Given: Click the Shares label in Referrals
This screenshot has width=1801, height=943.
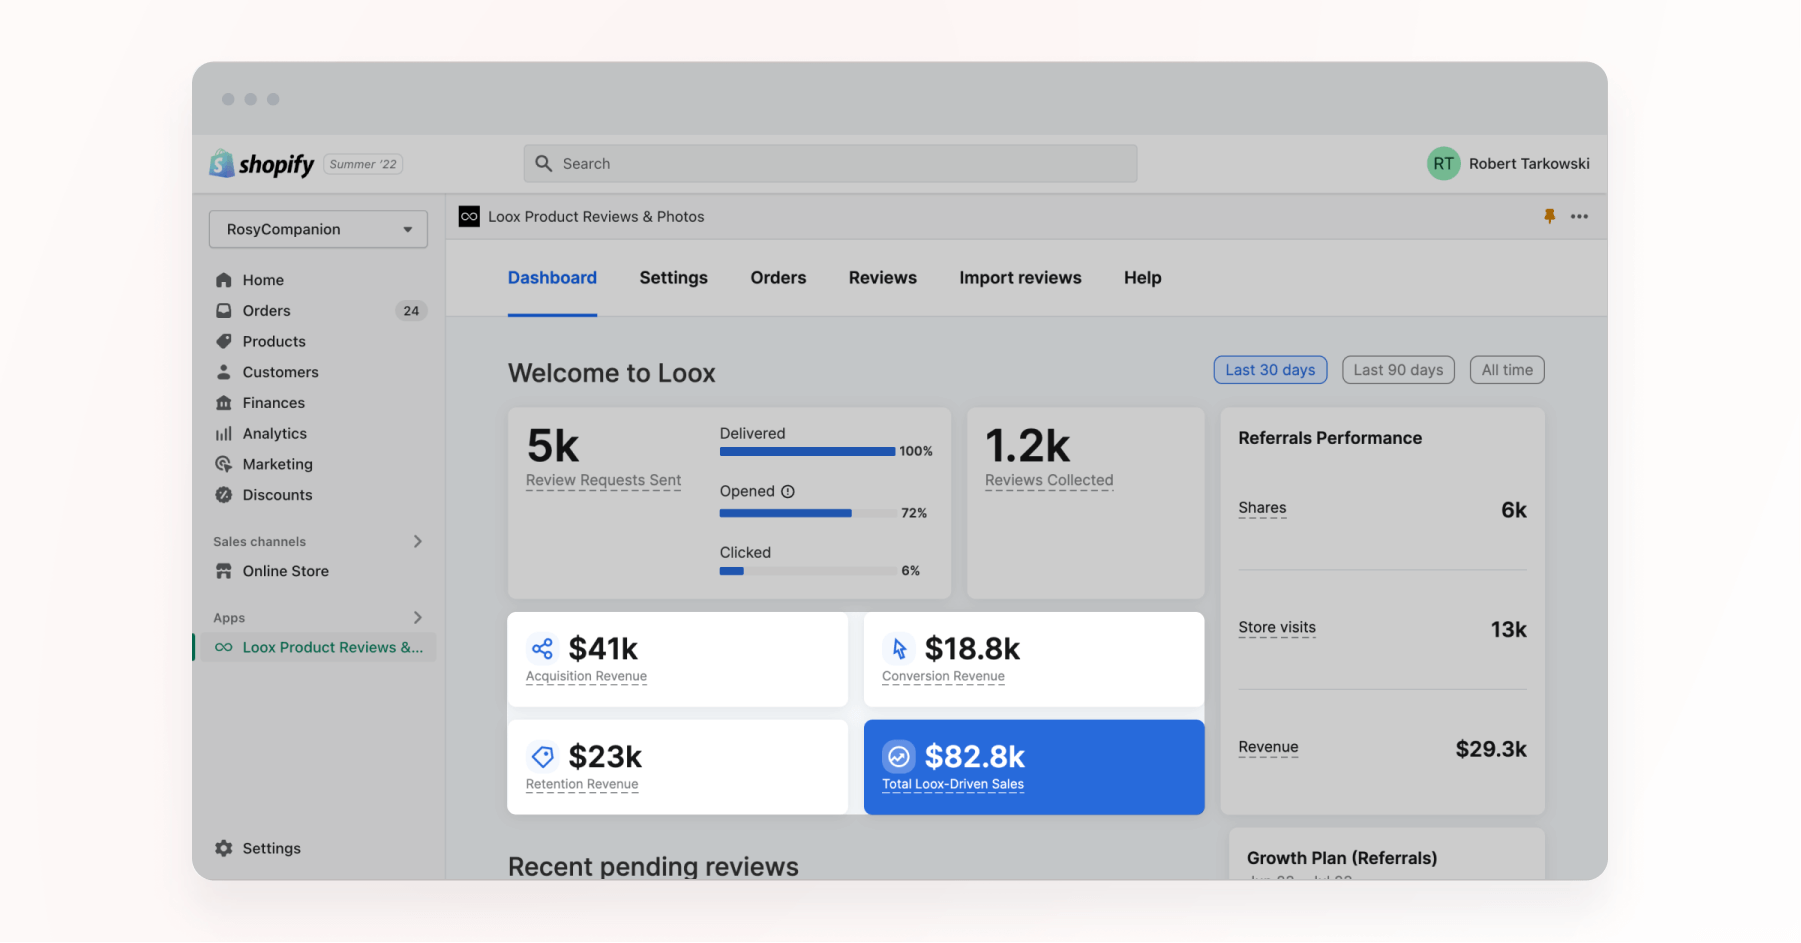Looking at the screenshot, I should pyautogui.click(x=1262, y=508).
